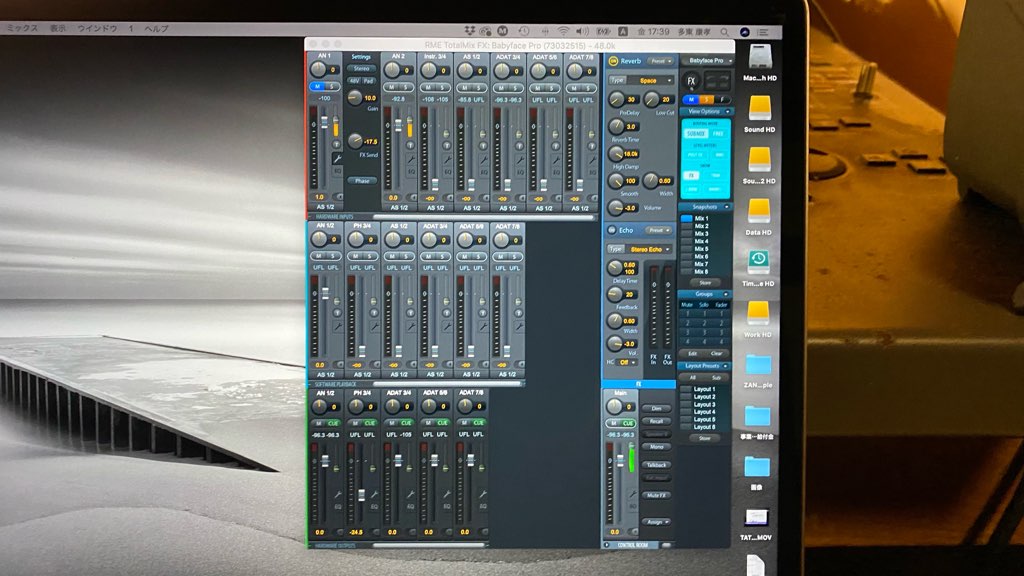
Task: Open the Notification Center list icon
Action: 762,31
